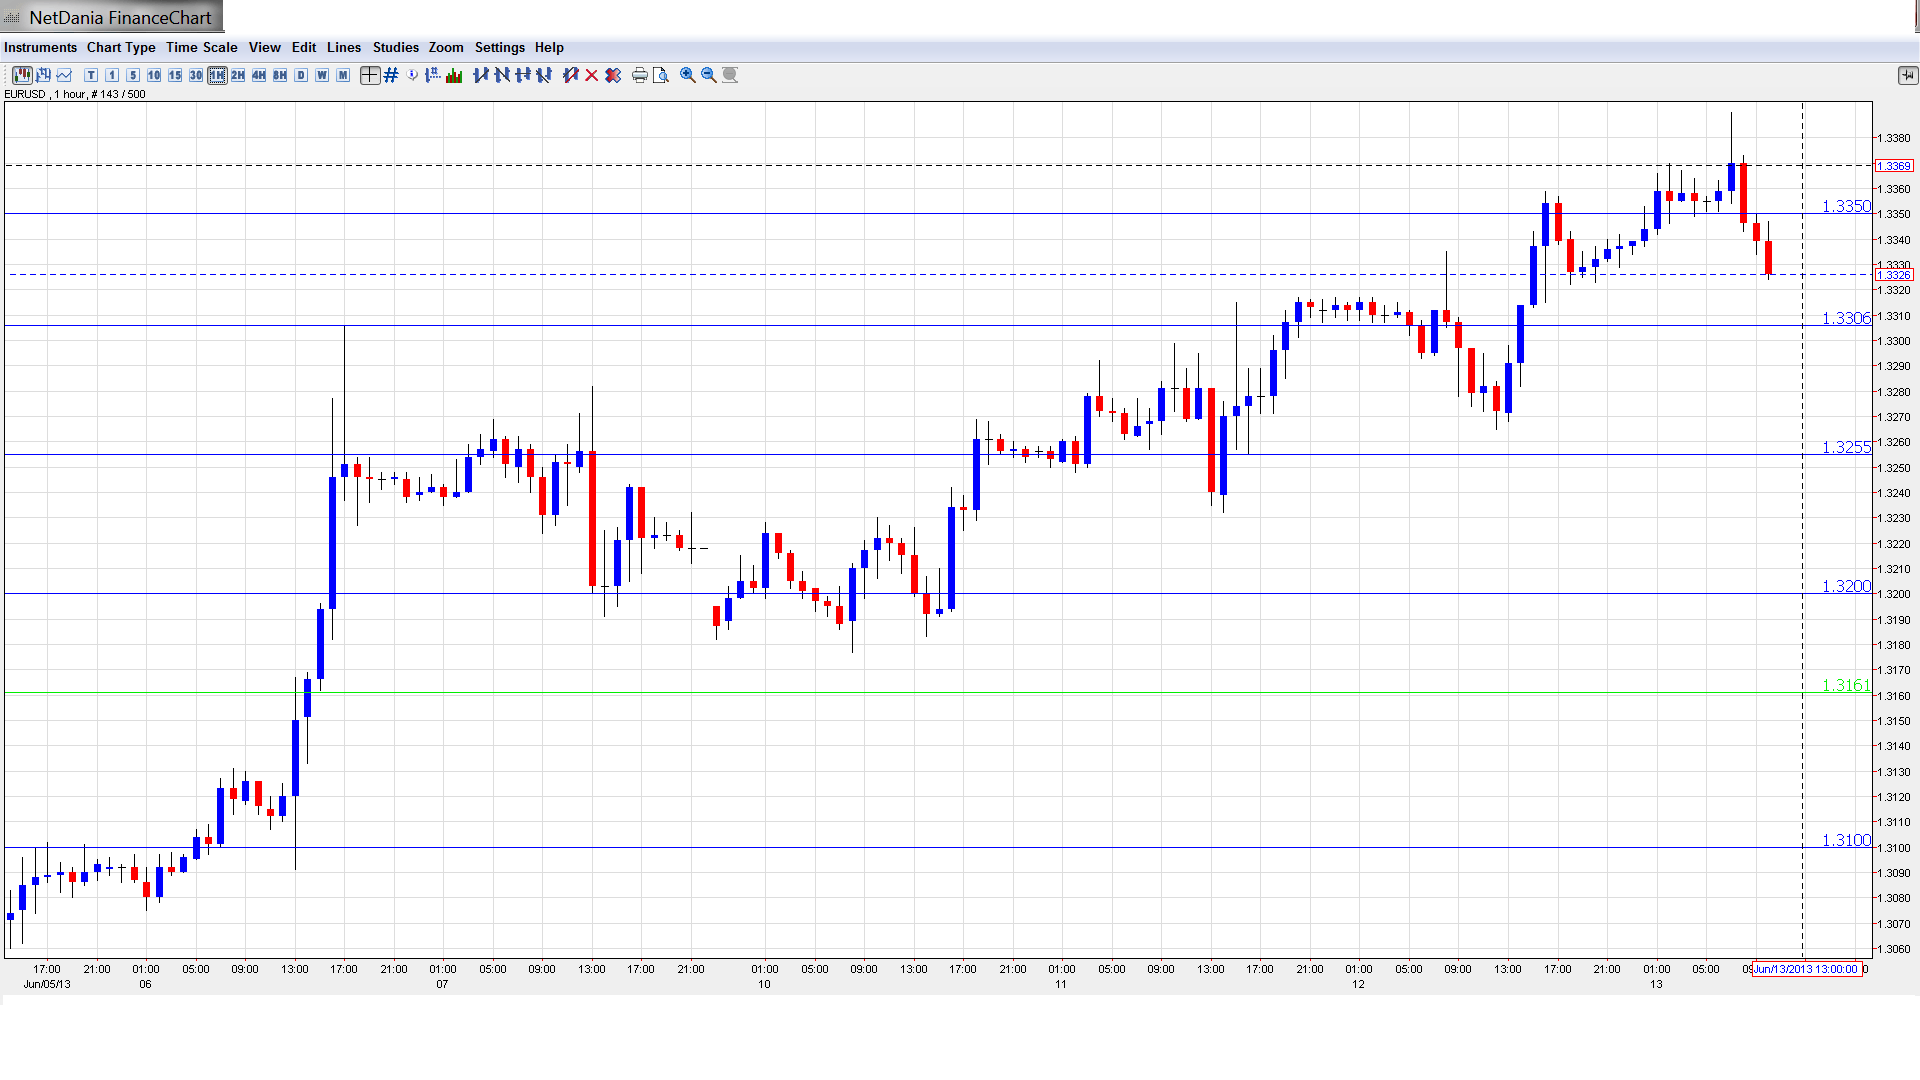Switch to line chart type icon
The image size is (1920, 1080).
[x=65, y=75]
